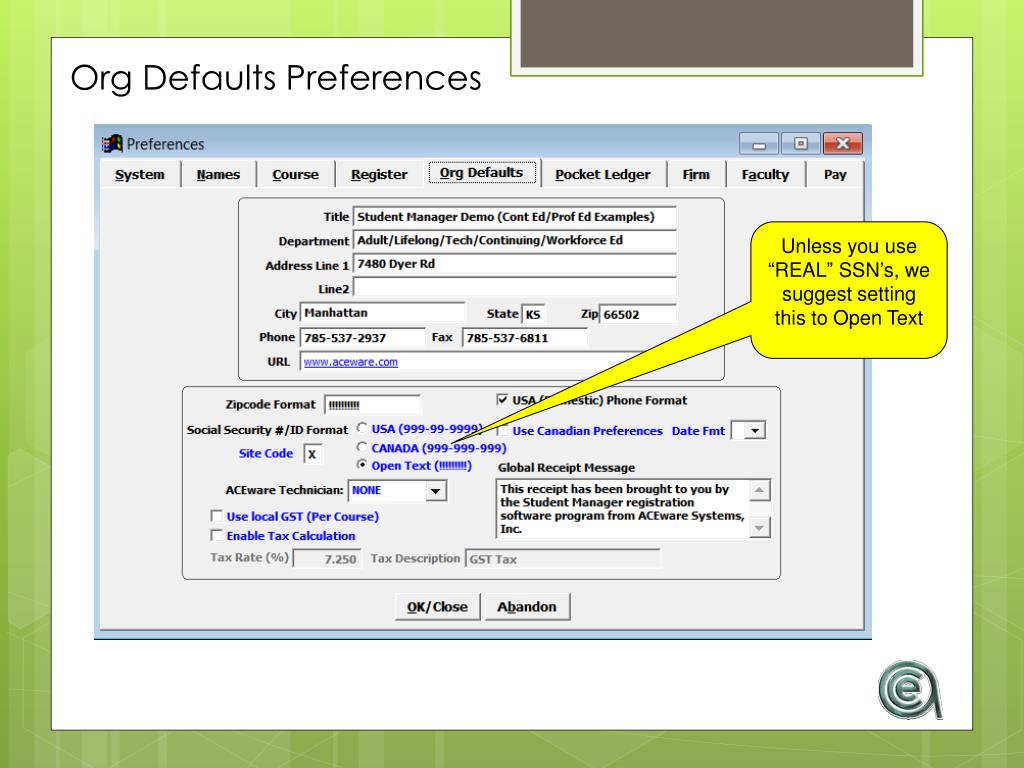Screen dimensions: 1024x768
Task: Click the Department input field
Action: point(515,240)
